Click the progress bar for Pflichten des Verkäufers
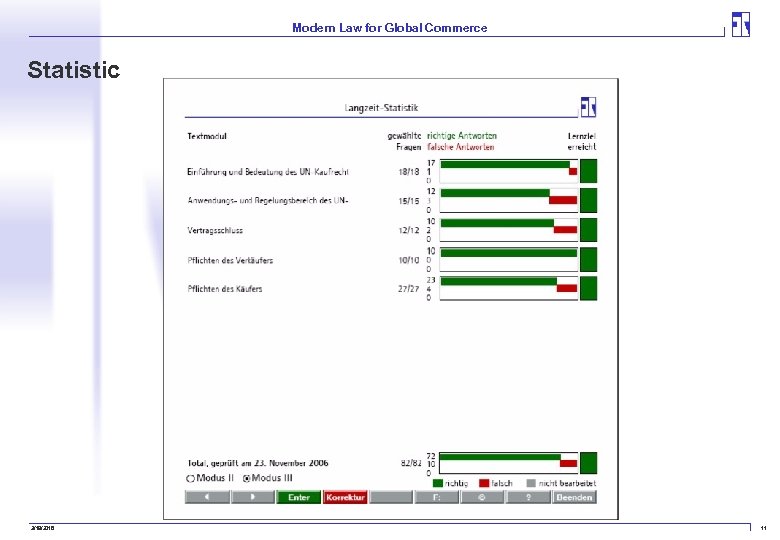 [x=509, y=259]
